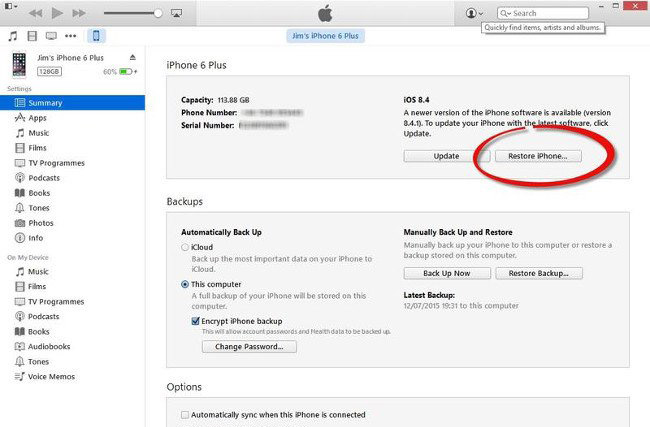Show more libraries via ellipsis icon
The height and width of the screenshot is (427, 650).
[x=70, y=36]
